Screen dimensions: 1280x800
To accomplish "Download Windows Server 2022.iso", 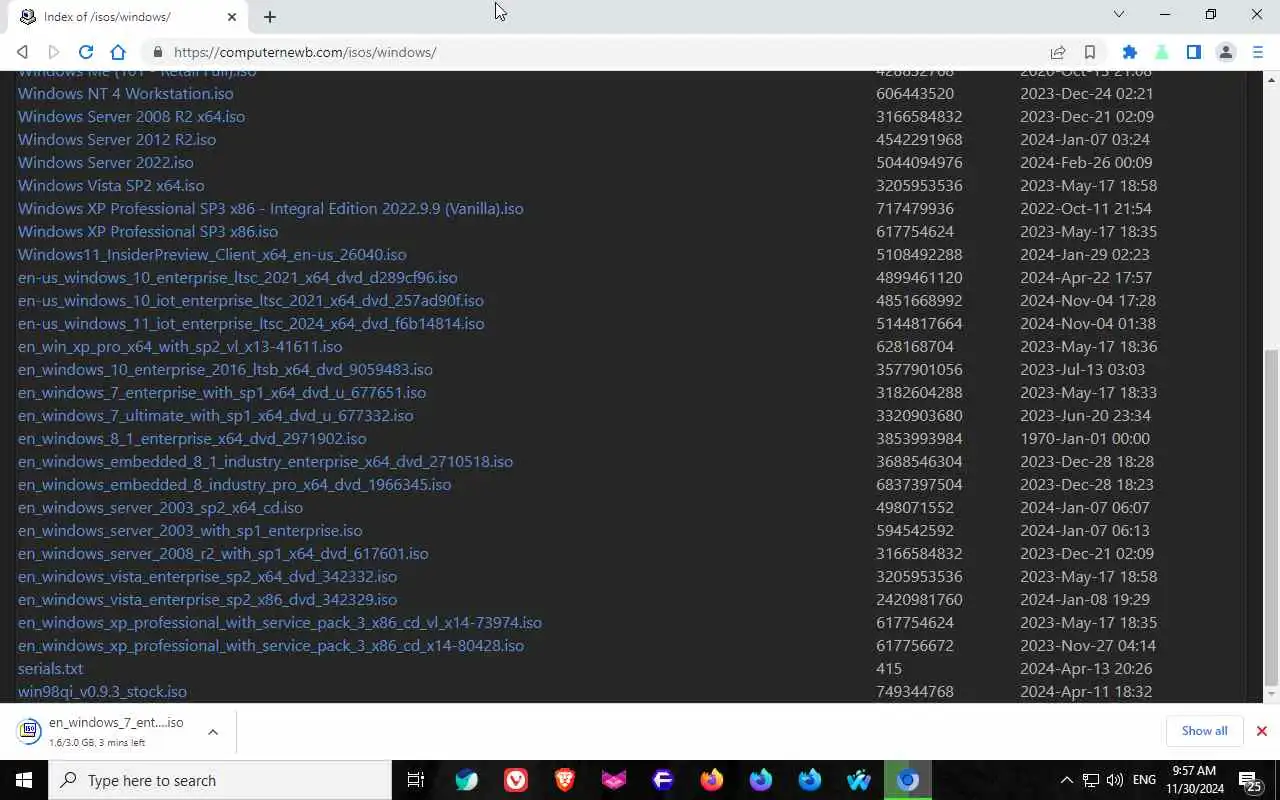I will pyautogui.click(x=106, y=162).
